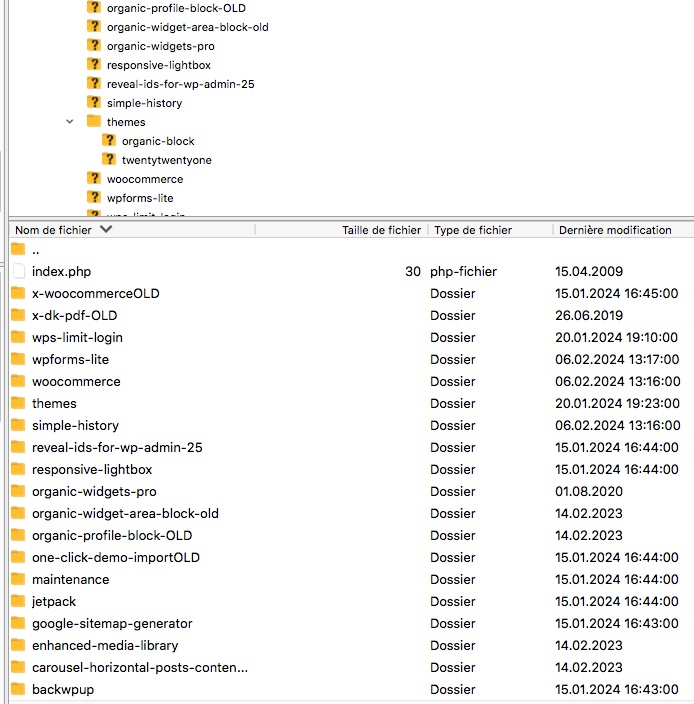Select jetpack folder name
The height and width of the screenshot is (704, 694).
(x=54, y=602)
